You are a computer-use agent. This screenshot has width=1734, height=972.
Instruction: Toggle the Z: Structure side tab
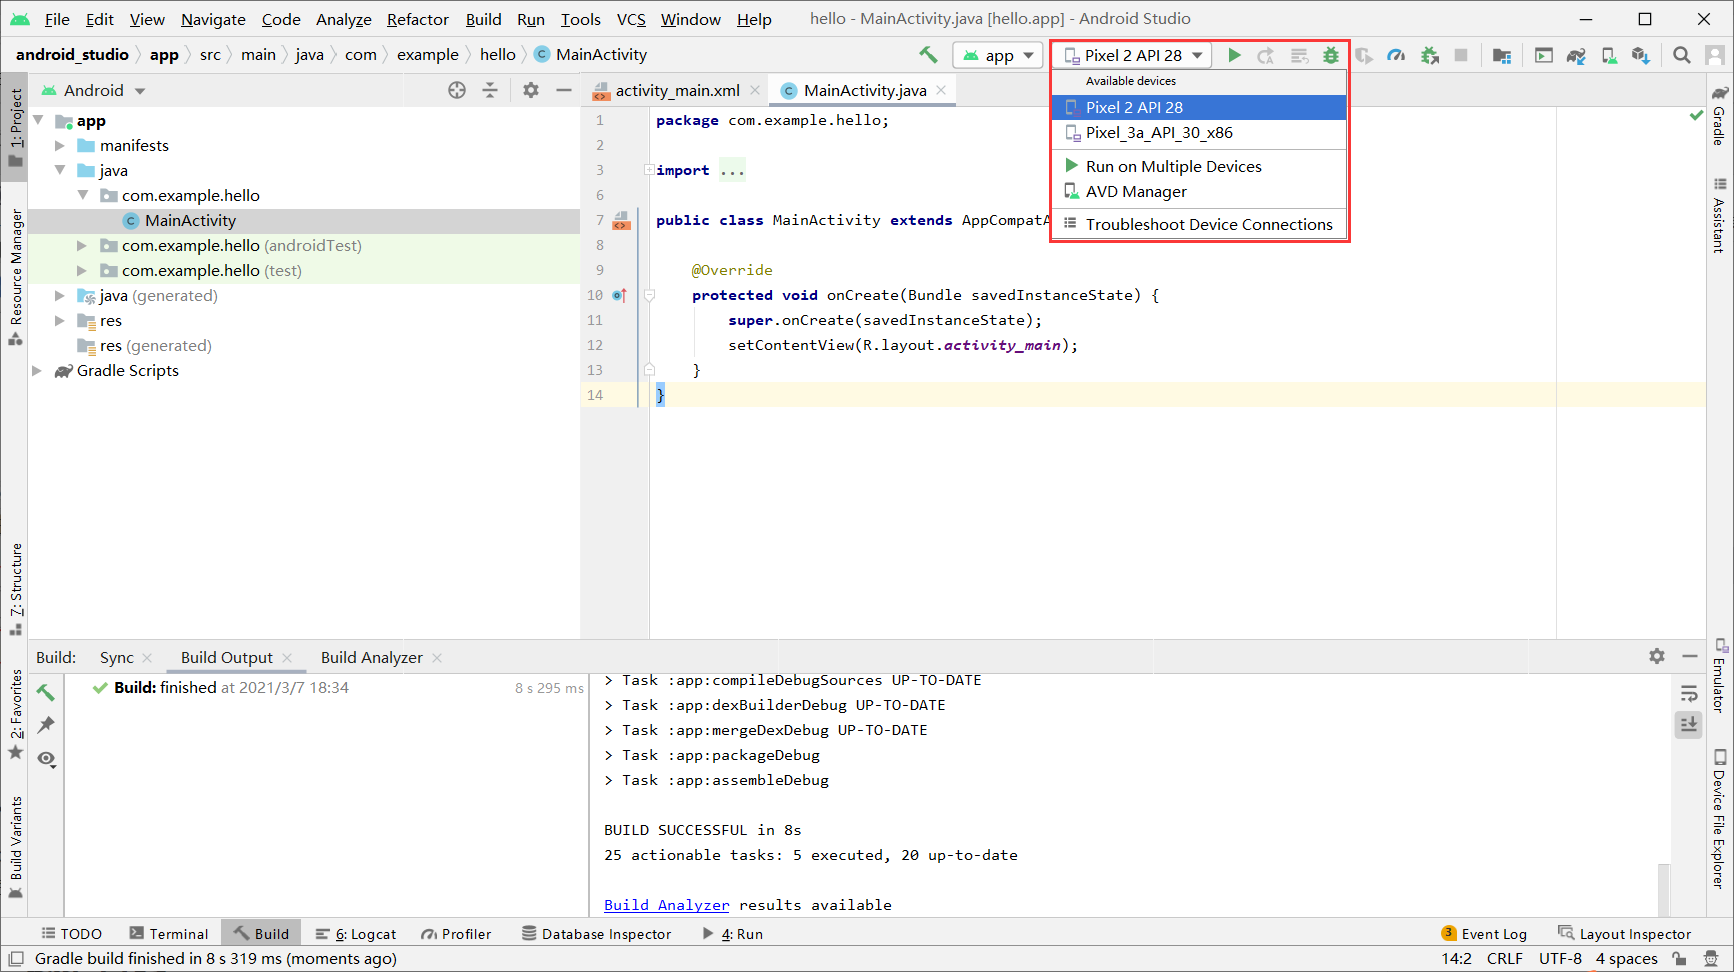(15, 589)
